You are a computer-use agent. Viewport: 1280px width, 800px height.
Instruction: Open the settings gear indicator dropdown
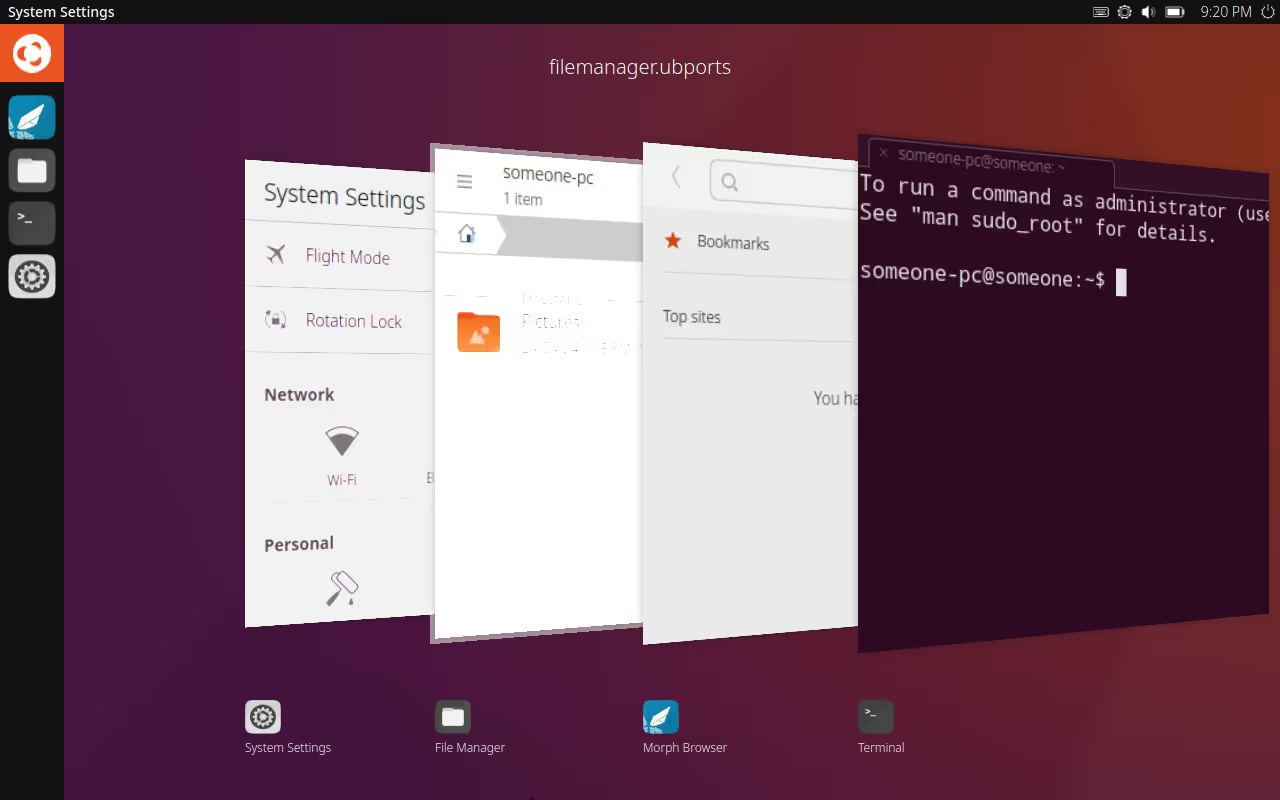(x=1124, y=12)
